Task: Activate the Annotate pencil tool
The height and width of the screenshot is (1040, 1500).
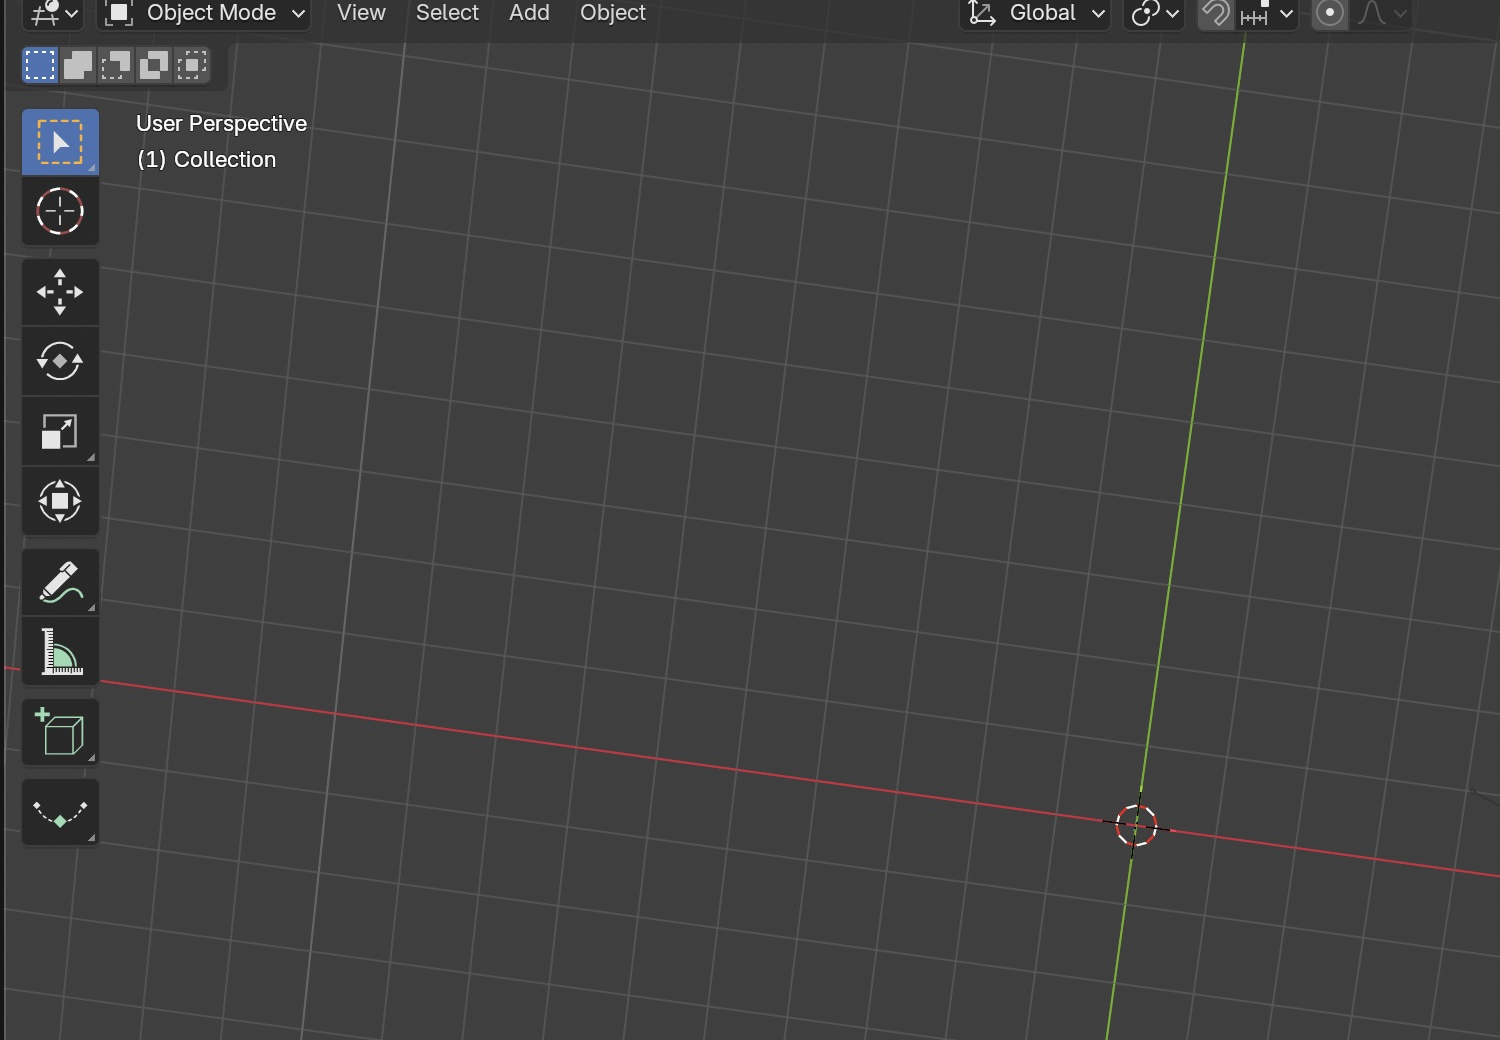Action: click(60, 582)
